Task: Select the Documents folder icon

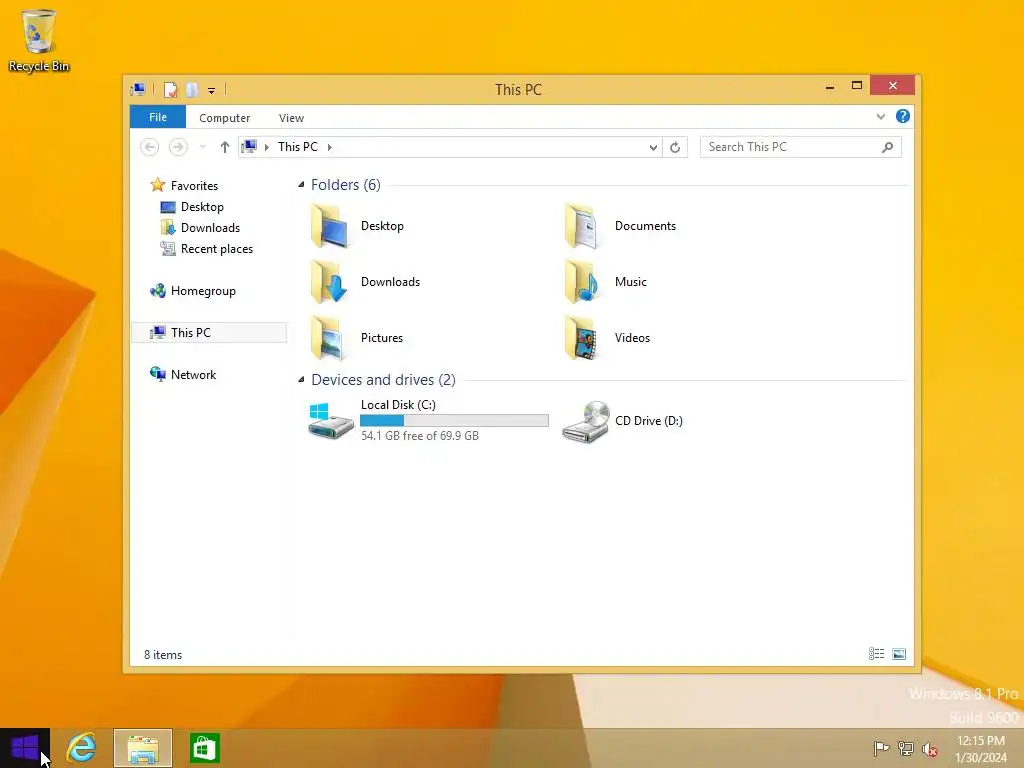Action: pyautogui.click(x=583, y=226)
